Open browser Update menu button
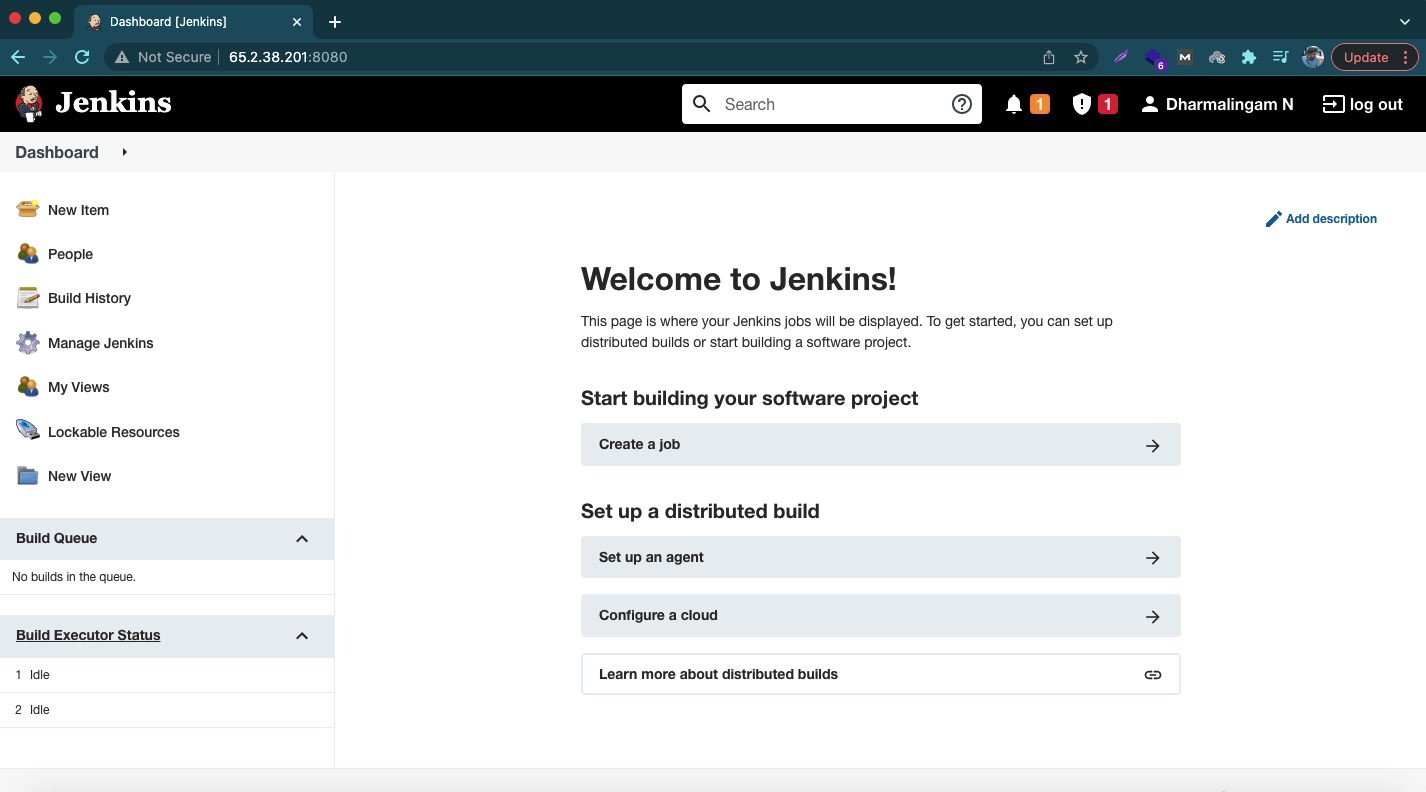This screenshot has height=792, width=1426. pos(1375,57)
